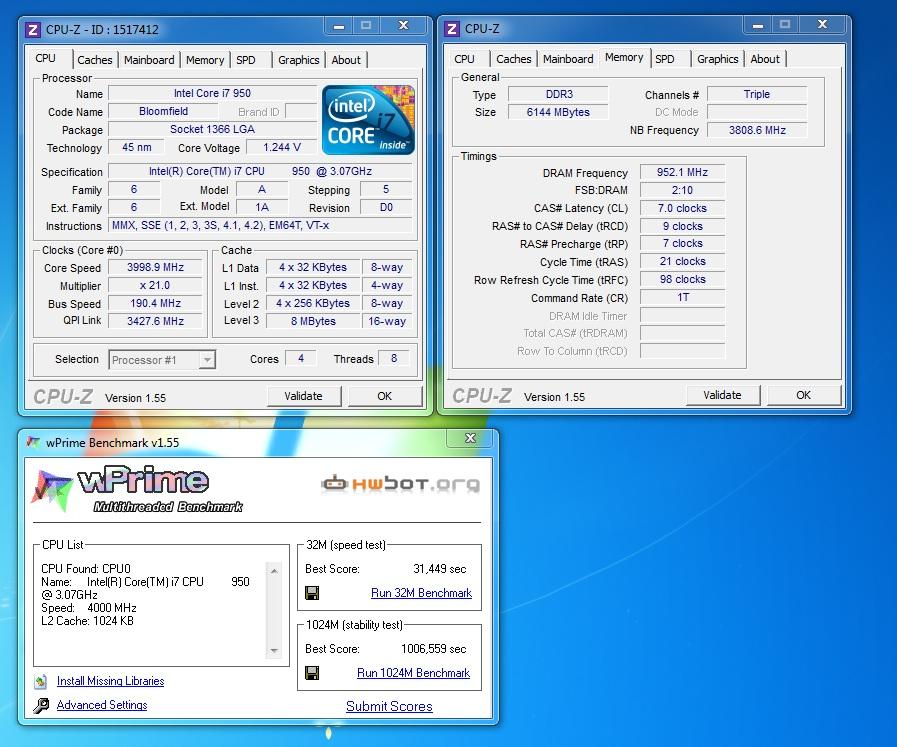Viewport: 897px width, 747px height.
Task: Click the Threads value 8
Action: click(394, 359)
